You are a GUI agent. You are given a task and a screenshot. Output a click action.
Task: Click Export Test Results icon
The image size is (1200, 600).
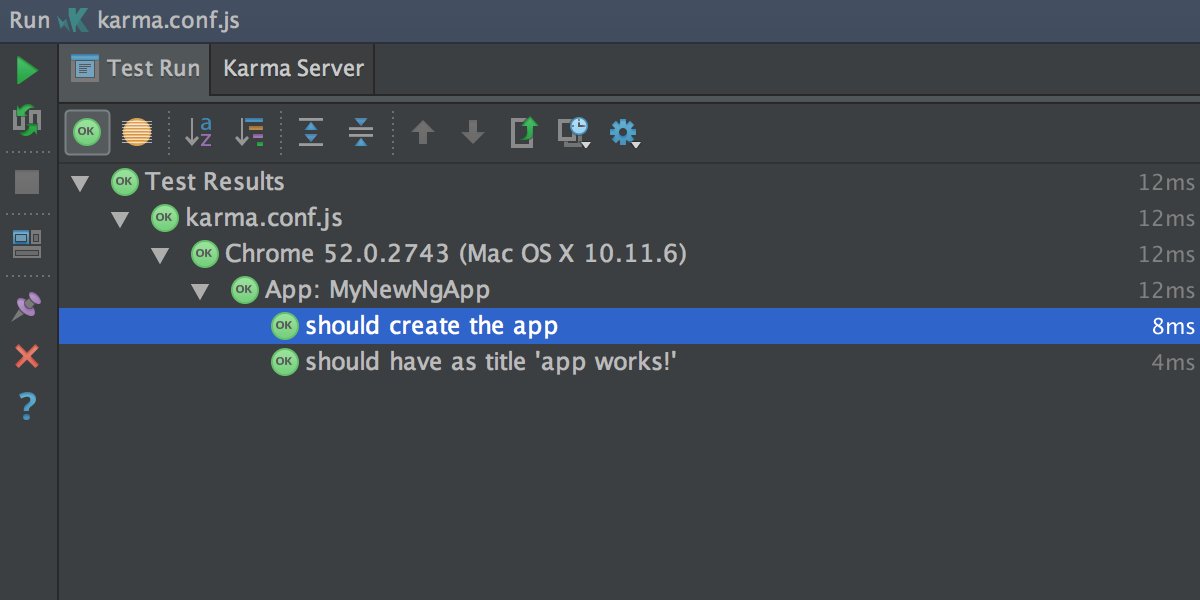click(524, 131)
